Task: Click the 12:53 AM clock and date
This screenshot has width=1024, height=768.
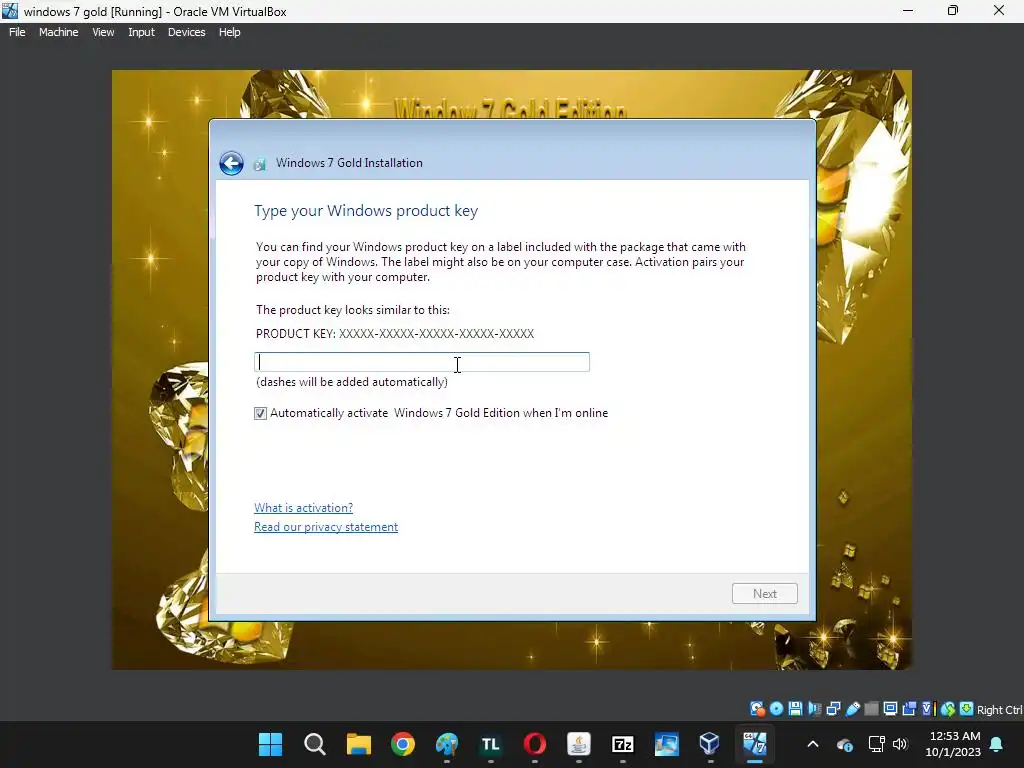Action: click(953, 744)
